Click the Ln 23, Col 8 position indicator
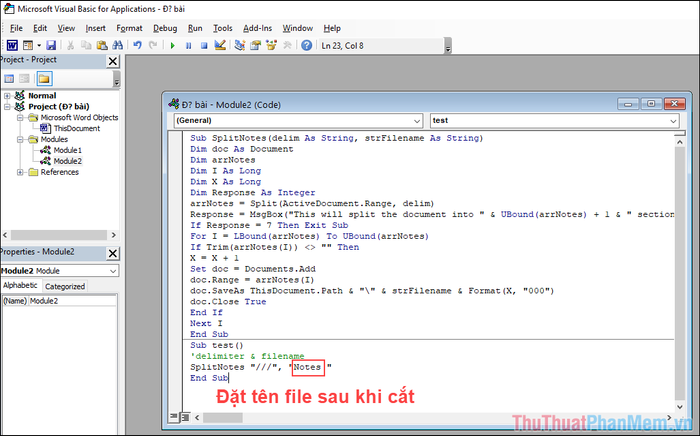700x436 pixels. pyautogui.click(x=342, y=46)
